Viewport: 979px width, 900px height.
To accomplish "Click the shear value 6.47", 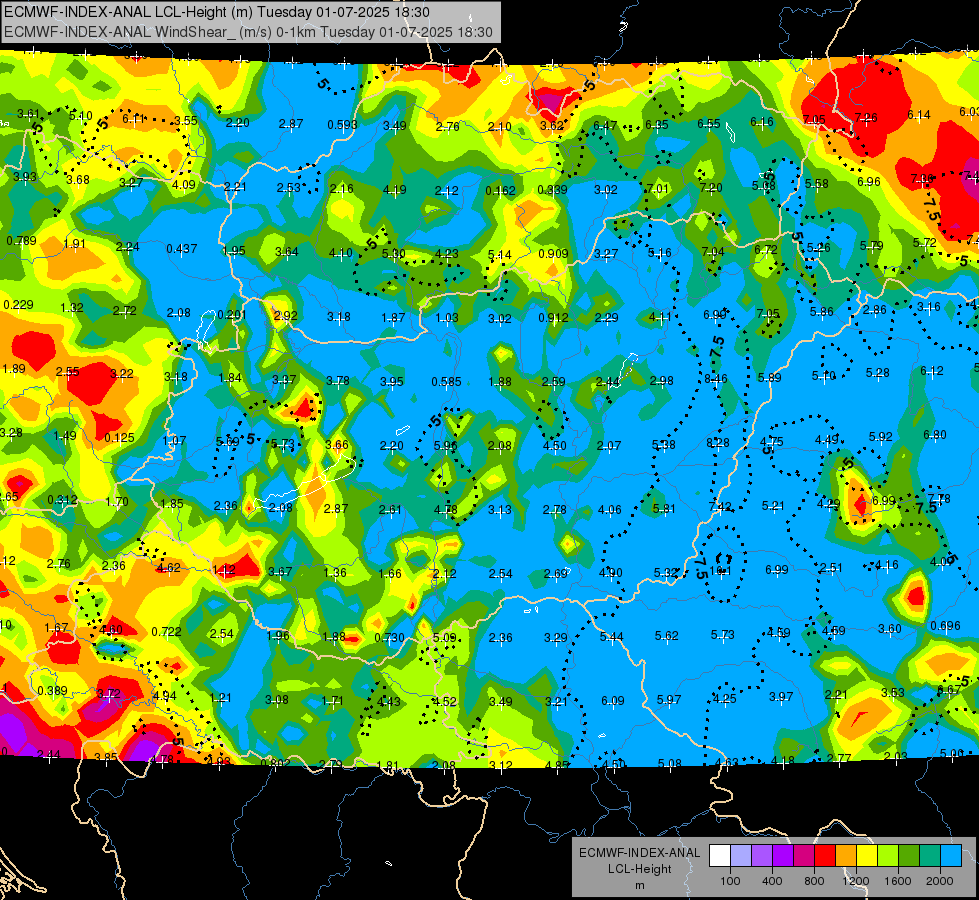I will click(x=605, y=126).
